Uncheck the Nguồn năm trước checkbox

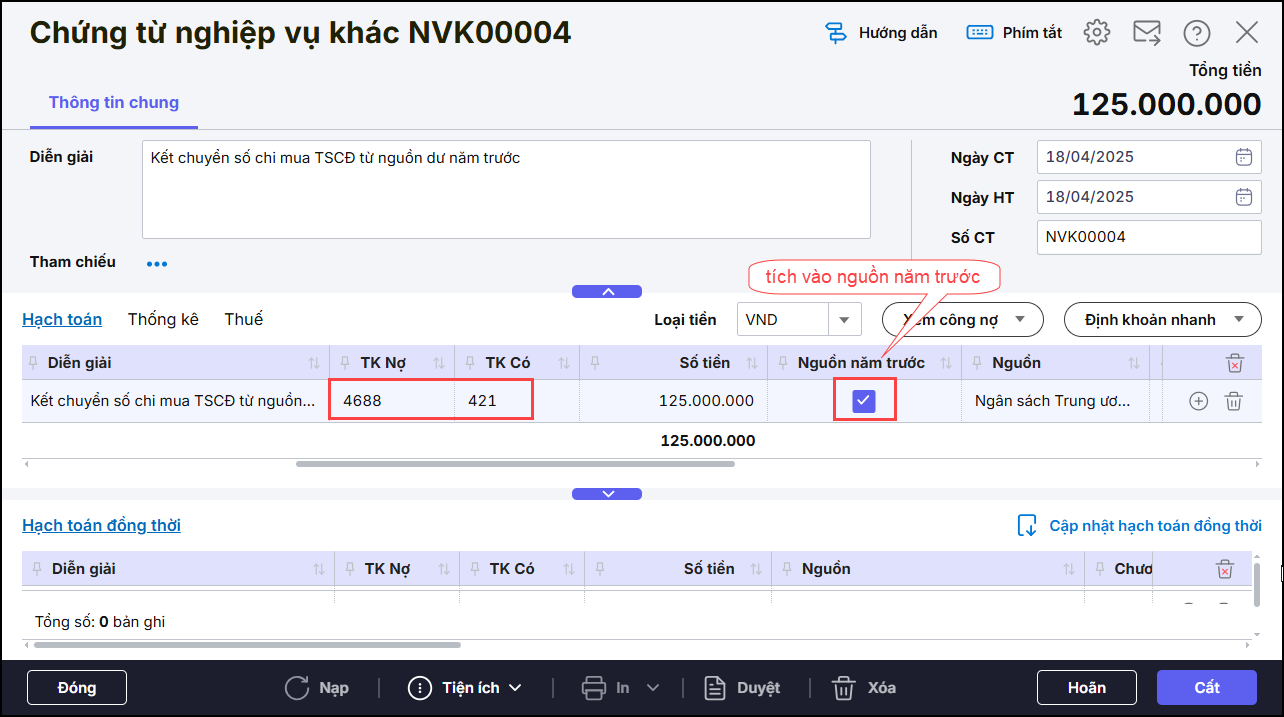[x=864, y=401]
